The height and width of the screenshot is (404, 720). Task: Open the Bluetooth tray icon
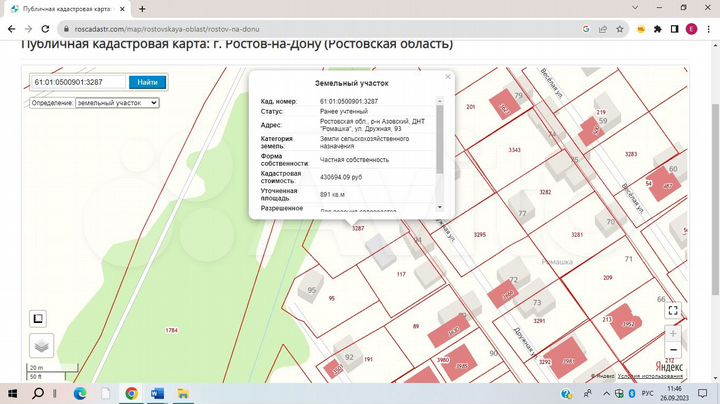click(x=631, y=393)
